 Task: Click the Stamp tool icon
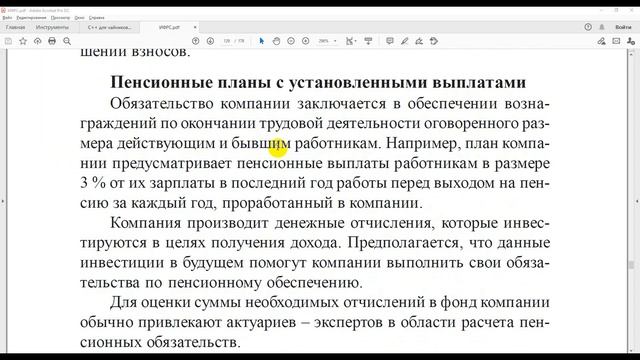[434, 41]
